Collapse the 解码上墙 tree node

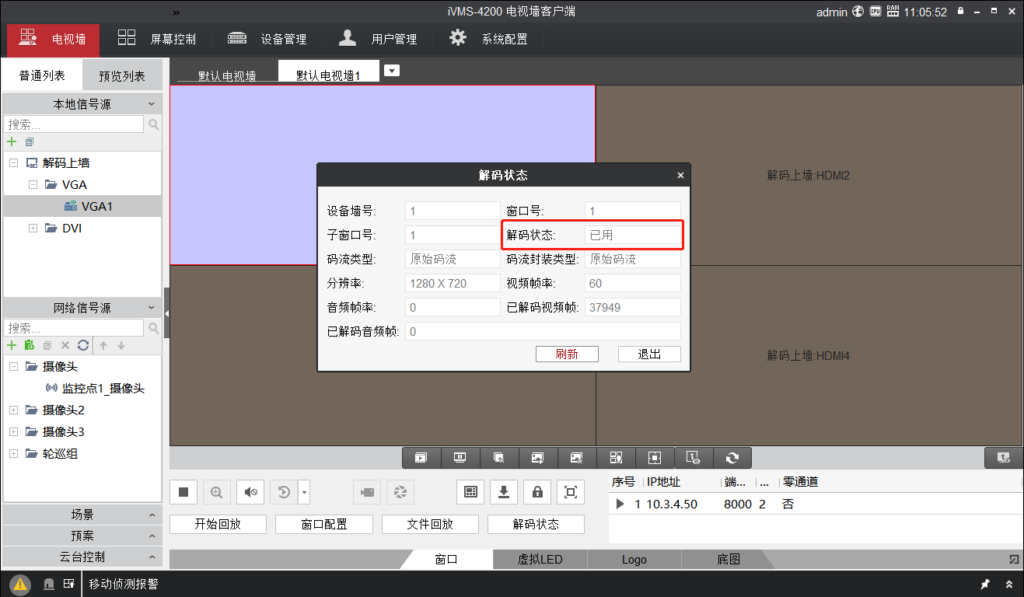coord(14,163)
